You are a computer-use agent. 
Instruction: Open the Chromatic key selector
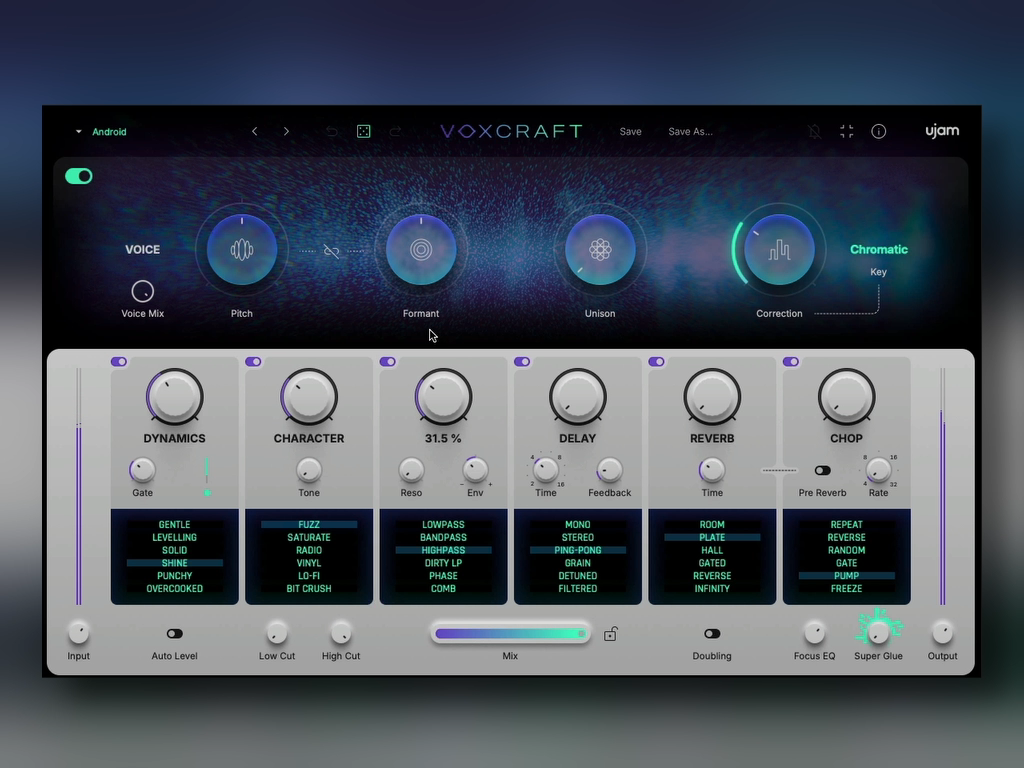[x=878, y=249]
